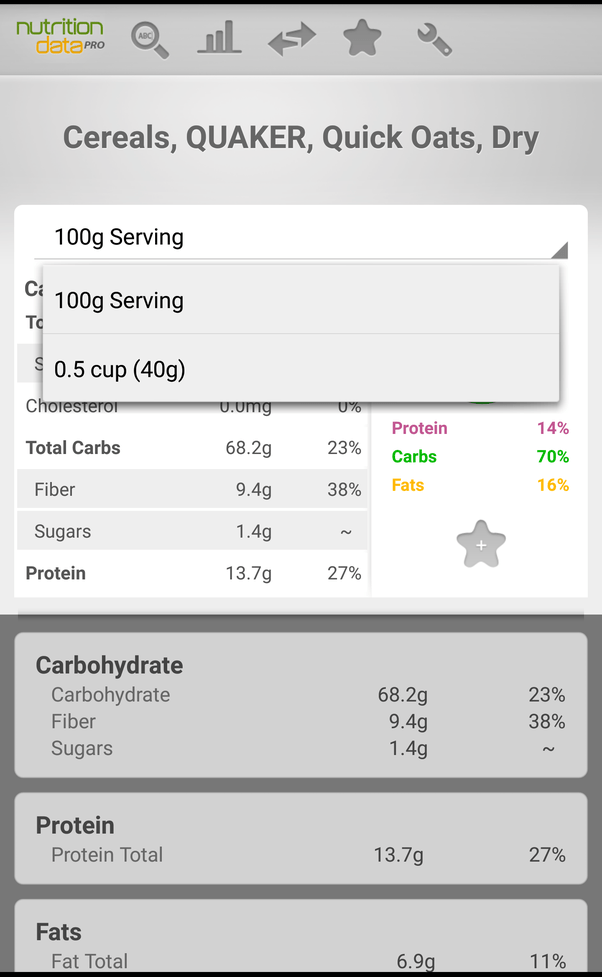Open settings wrench icon
Screen dimensions: 602x977
434,40
